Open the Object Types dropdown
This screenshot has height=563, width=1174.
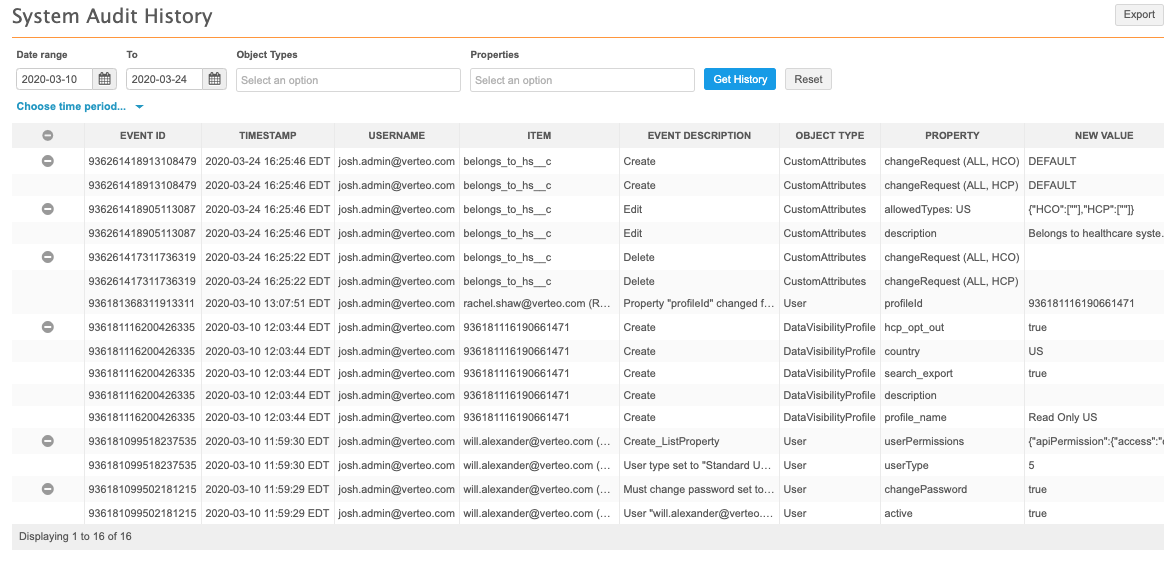[348, 80]
